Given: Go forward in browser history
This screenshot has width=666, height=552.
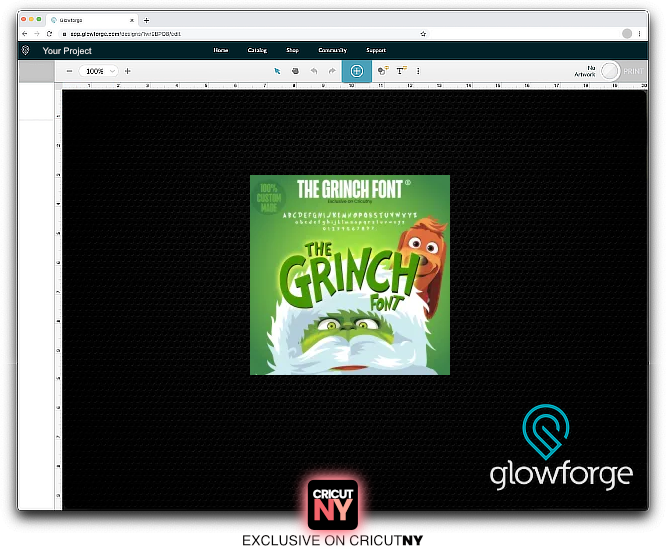Looking at the screenshot, I should (x=37, y=34).
